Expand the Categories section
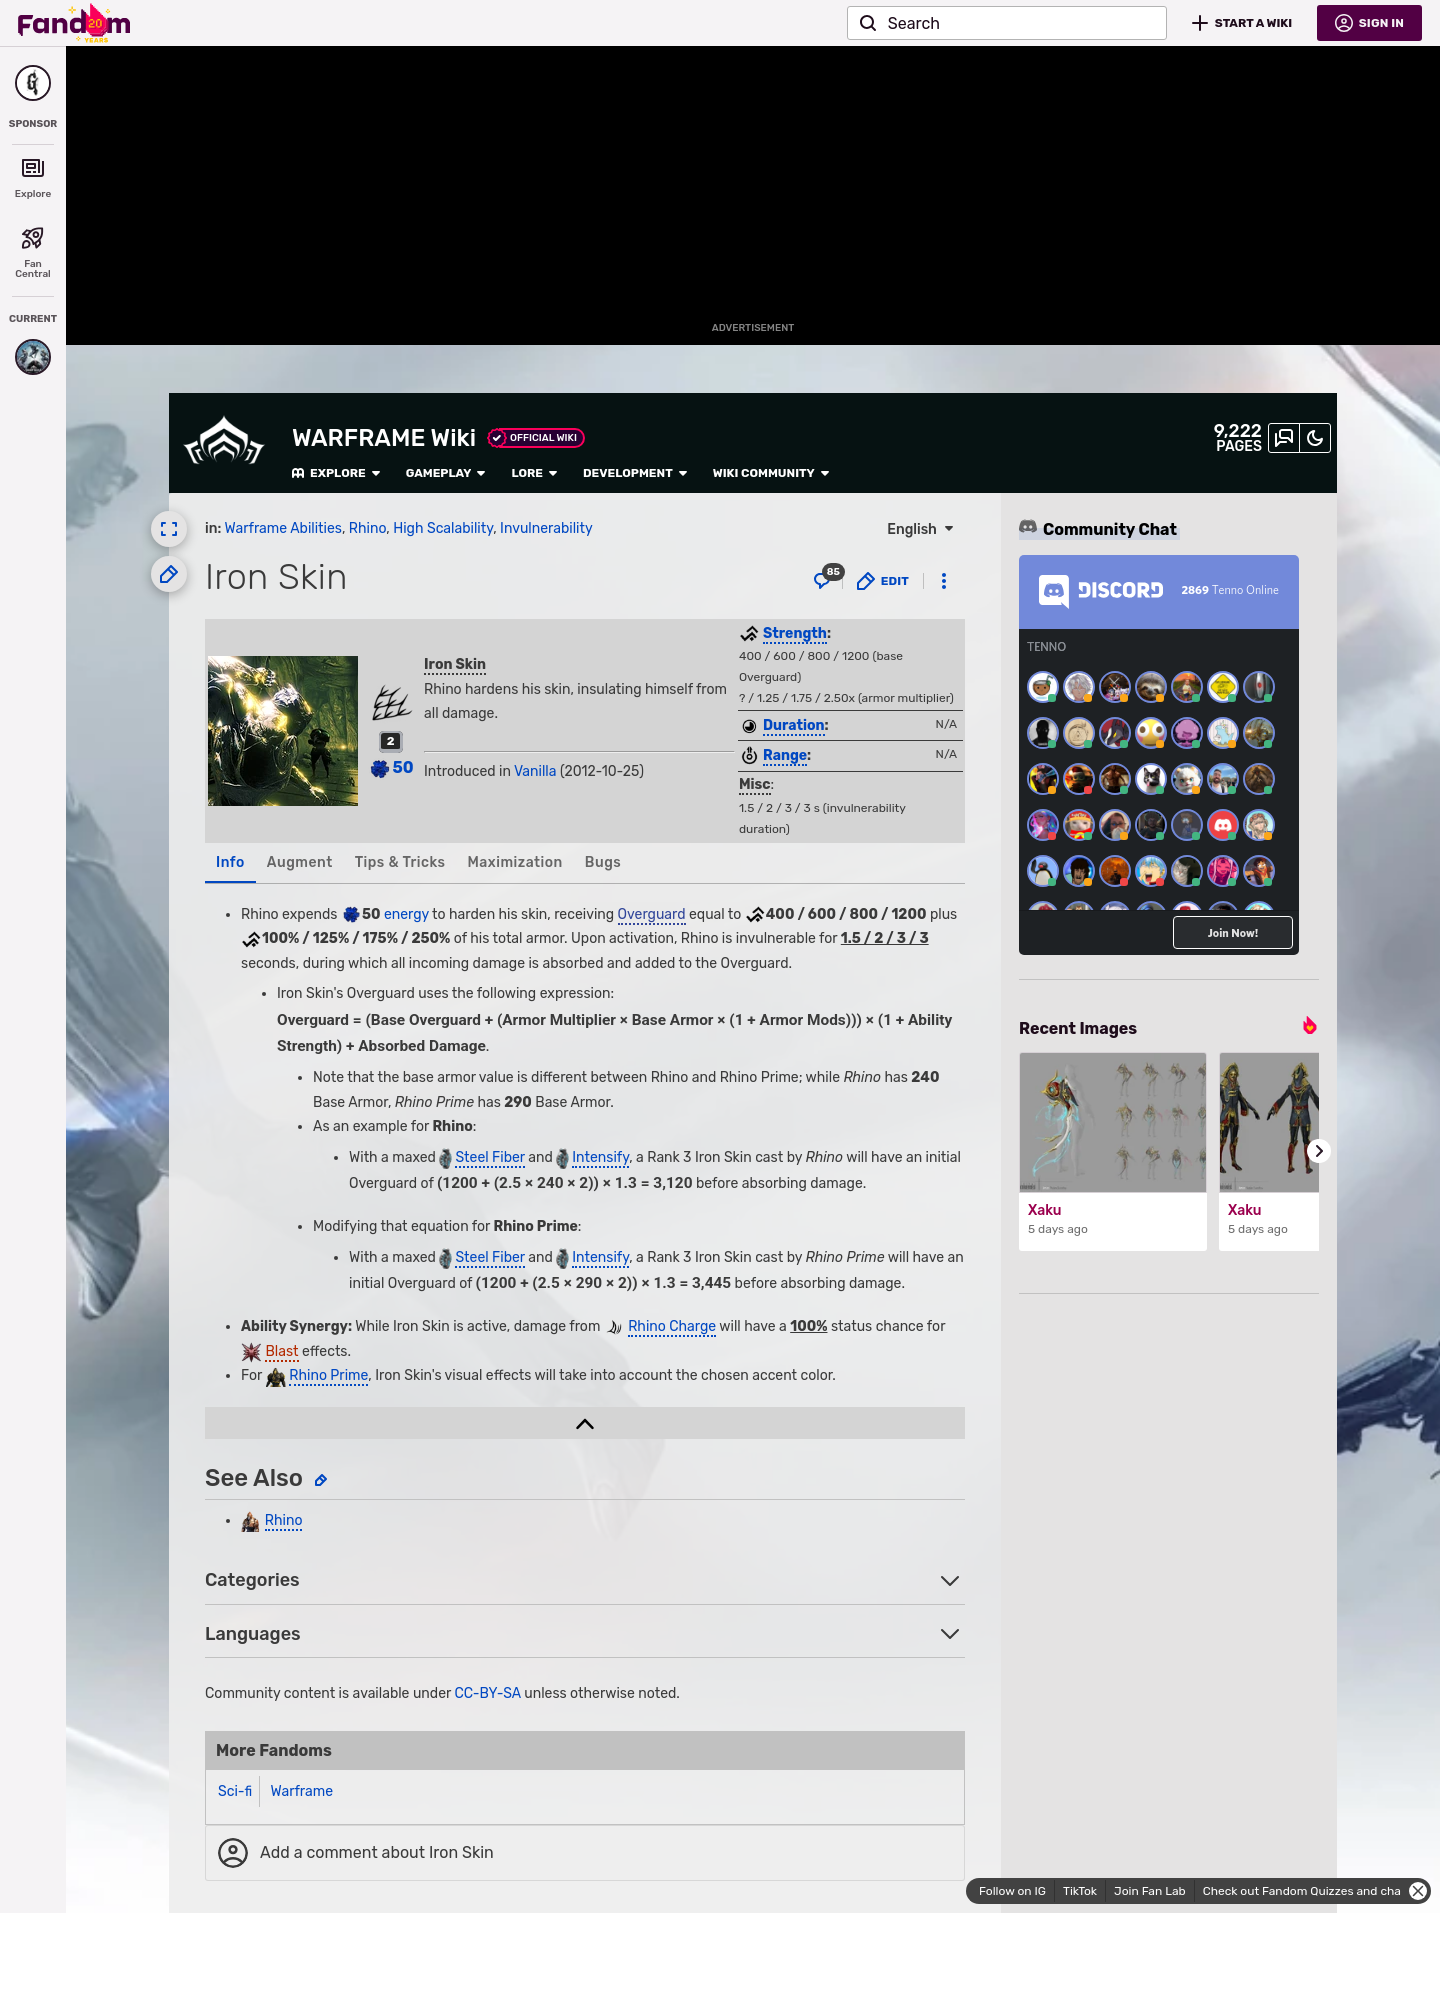 pyautogui.click(x=585, y=1580)
